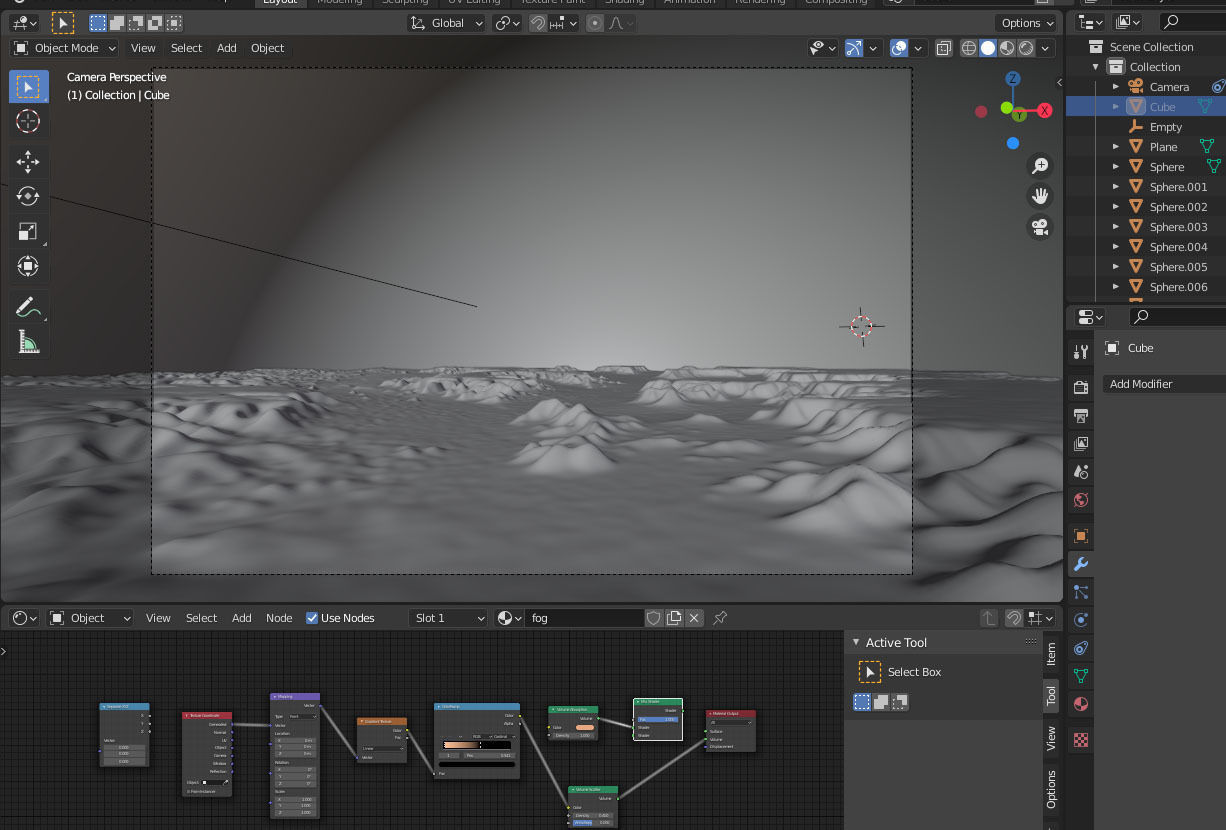
Task: Open the node editor View menu
Action: tap(158, 618)
